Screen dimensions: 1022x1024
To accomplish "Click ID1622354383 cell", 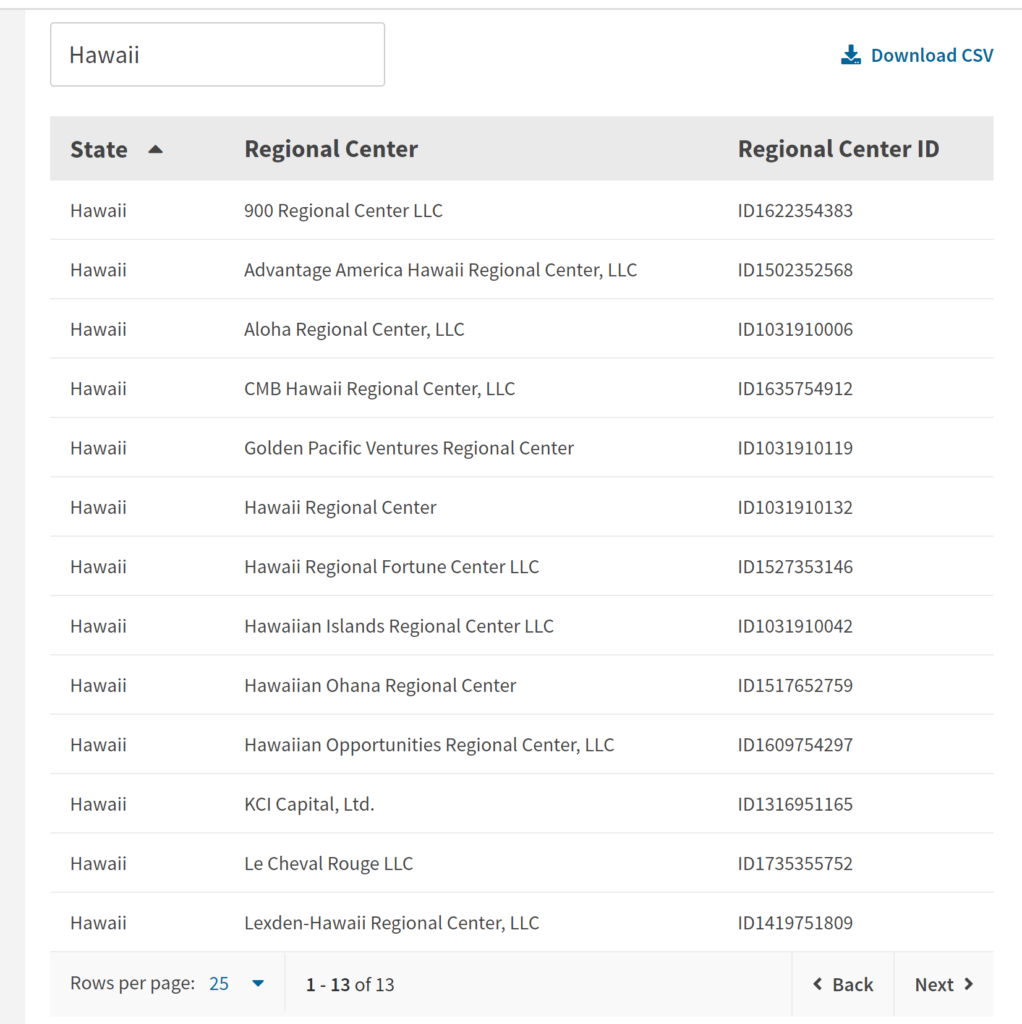I will coord(795,210).
